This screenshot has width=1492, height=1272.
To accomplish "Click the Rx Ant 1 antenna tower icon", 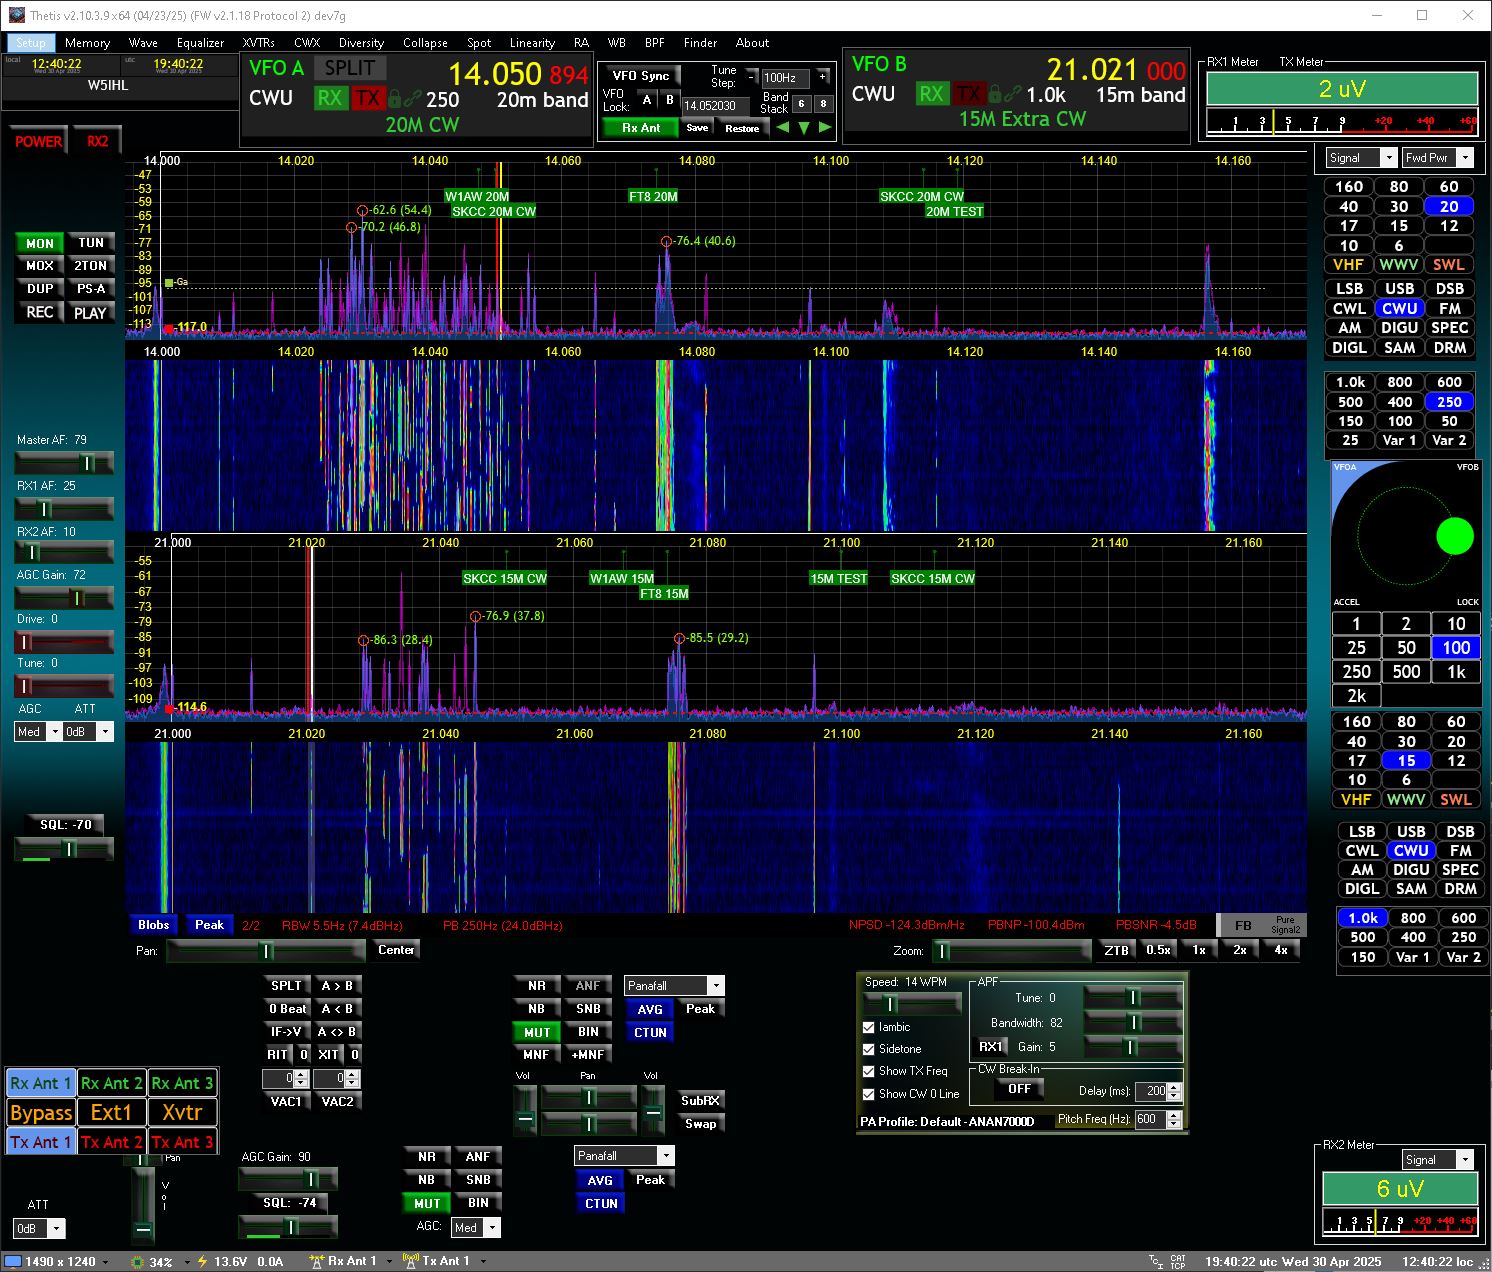I will (317, 1261).
